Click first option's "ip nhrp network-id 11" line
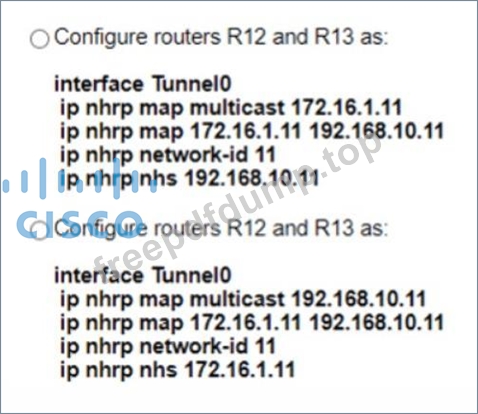 click(x=168, y=155)
